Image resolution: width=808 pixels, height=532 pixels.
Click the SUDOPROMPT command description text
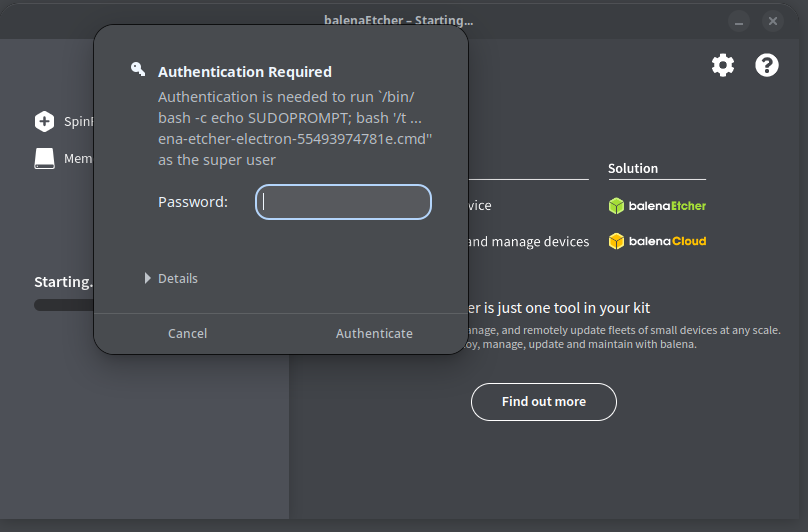click(x=295, y=128)
